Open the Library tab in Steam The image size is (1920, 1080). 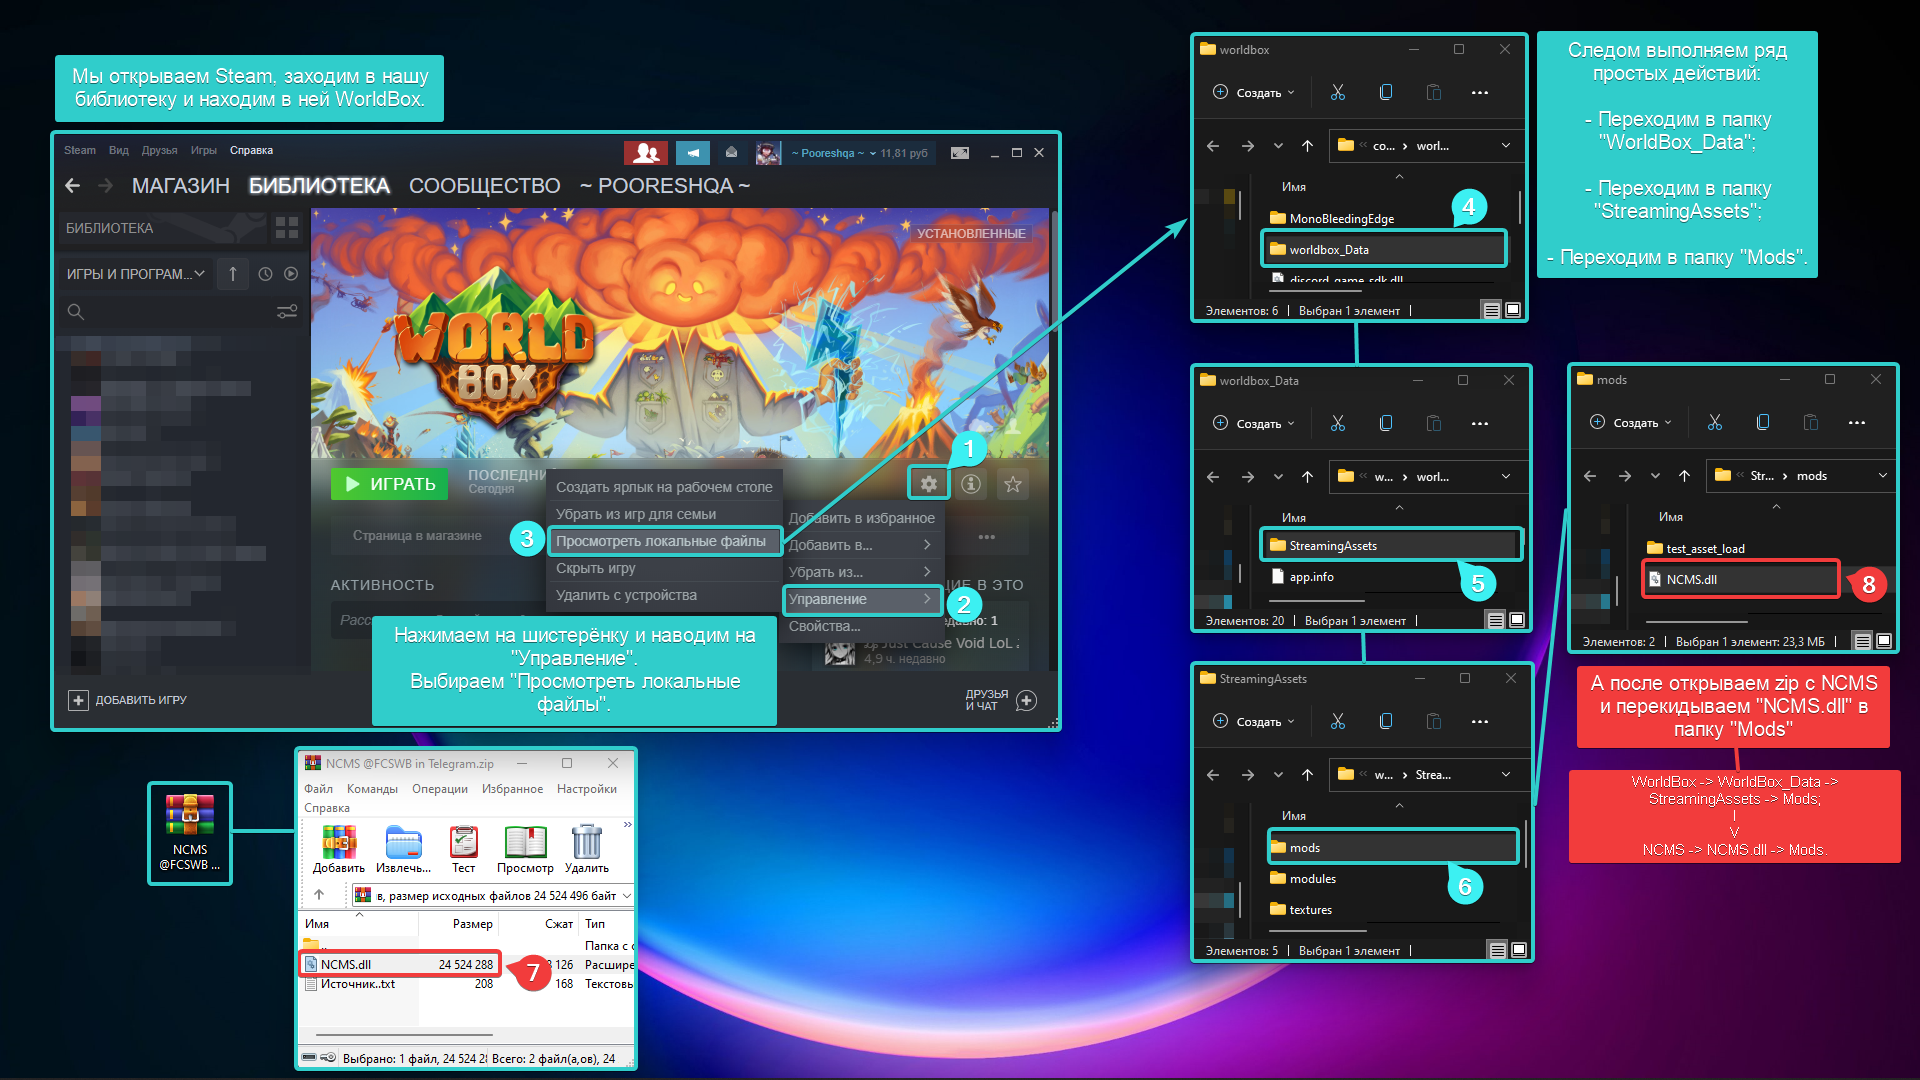click(x=319, y=186)
